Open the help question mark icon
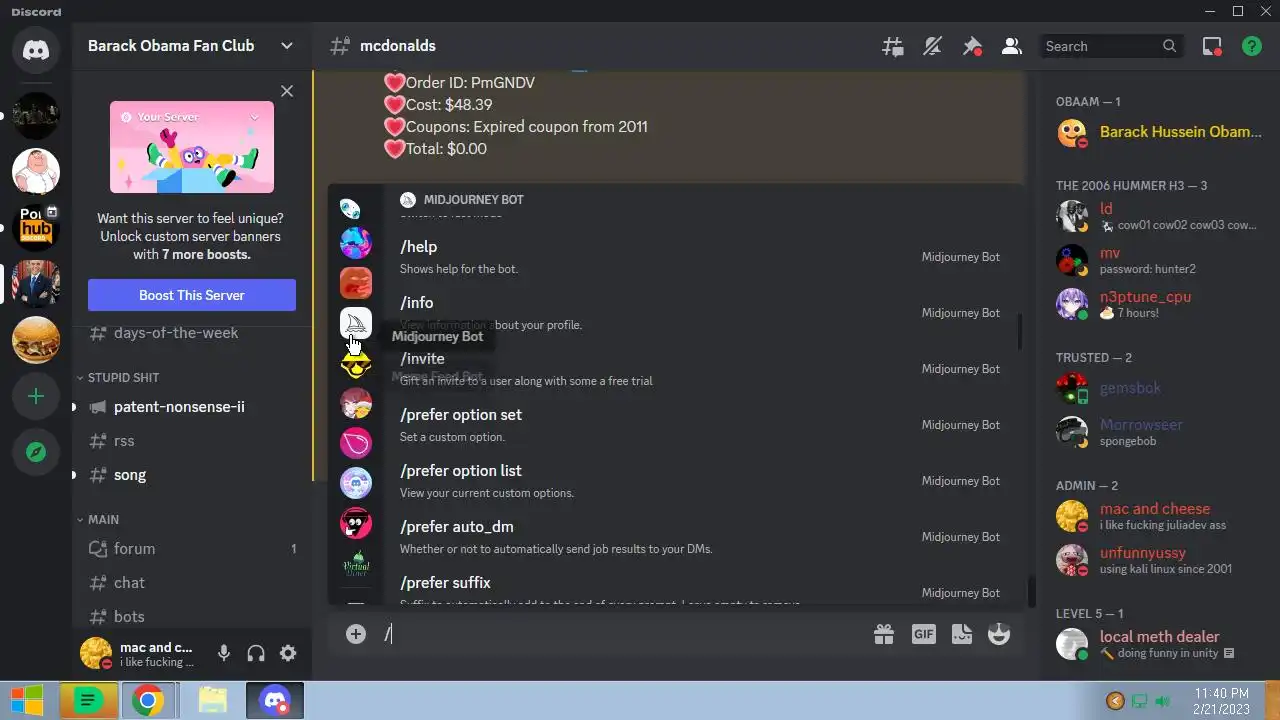 pos(1251,46)
